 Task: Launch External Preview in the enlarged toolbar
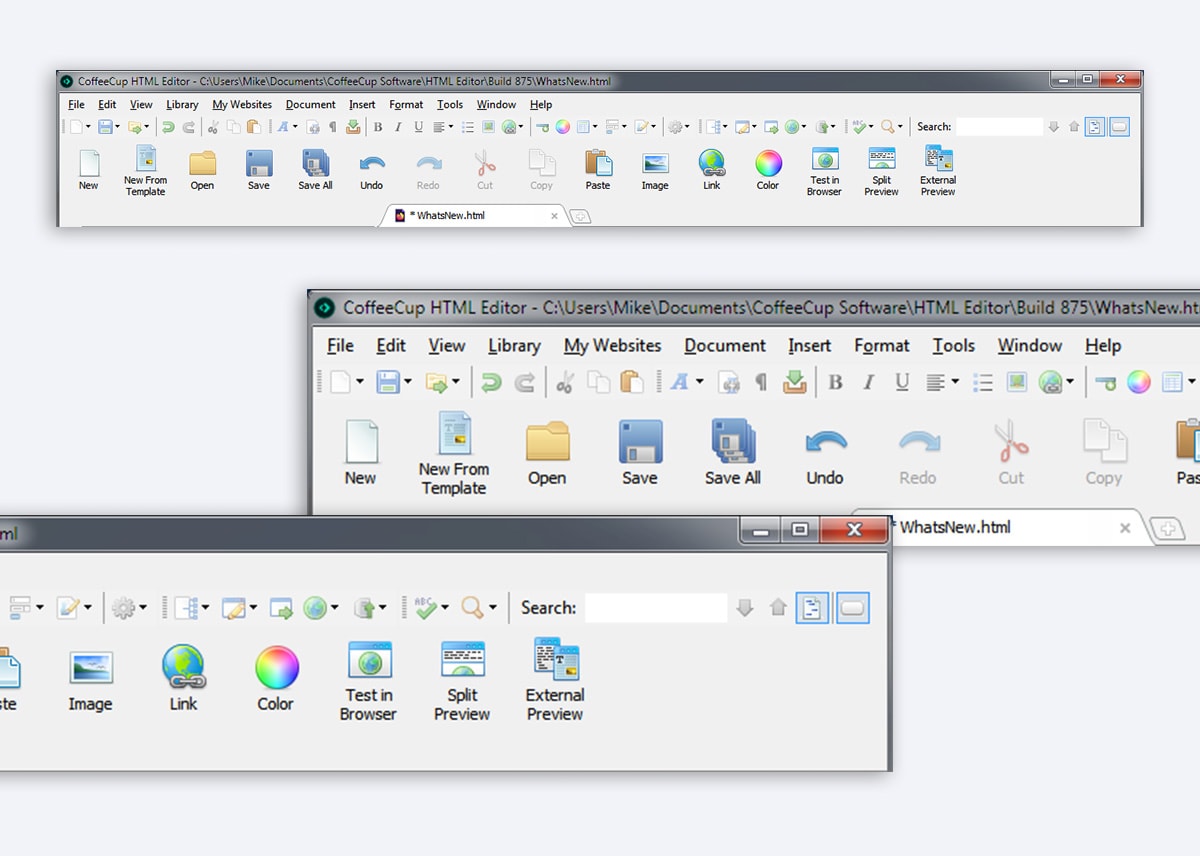(555, 680)
